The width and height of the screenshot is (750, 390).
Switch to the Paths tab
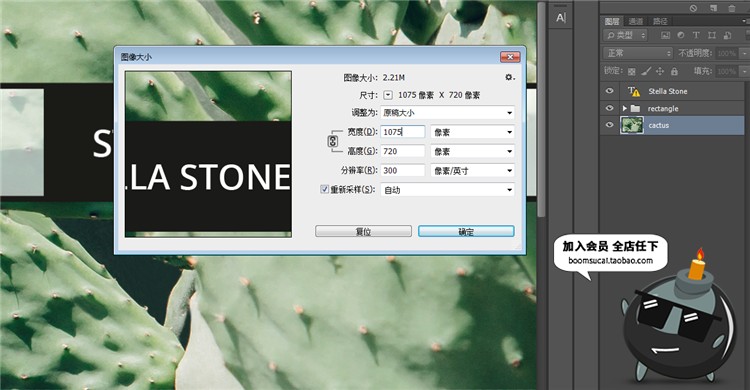pyautogui.click(x=660, y=21)
